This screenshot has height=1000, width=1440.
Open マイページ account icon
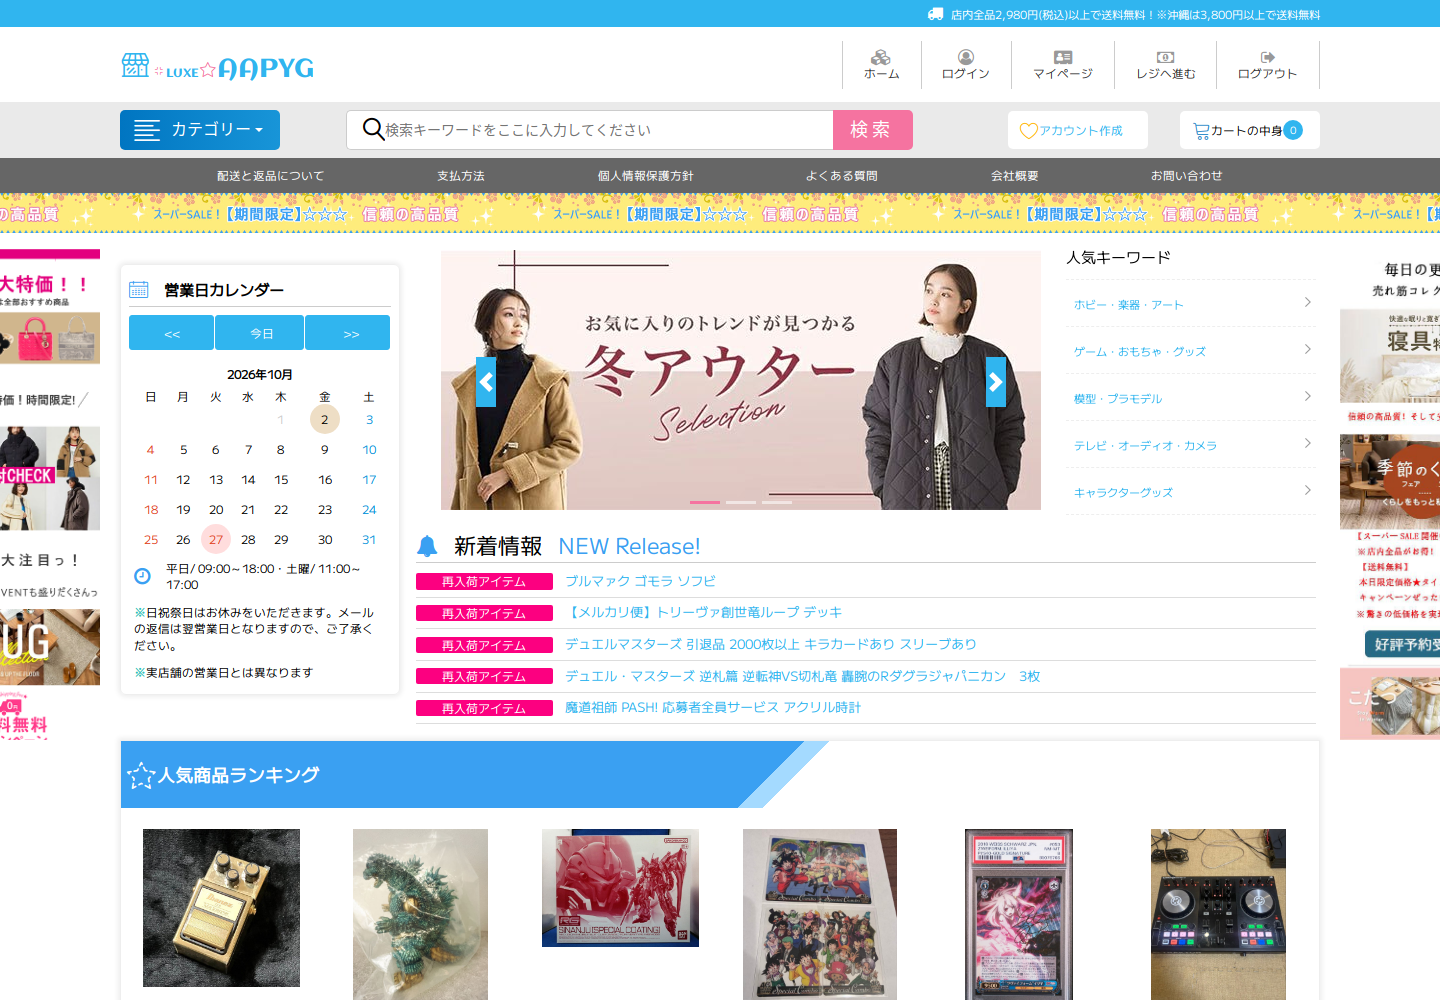pos(1063,57)
